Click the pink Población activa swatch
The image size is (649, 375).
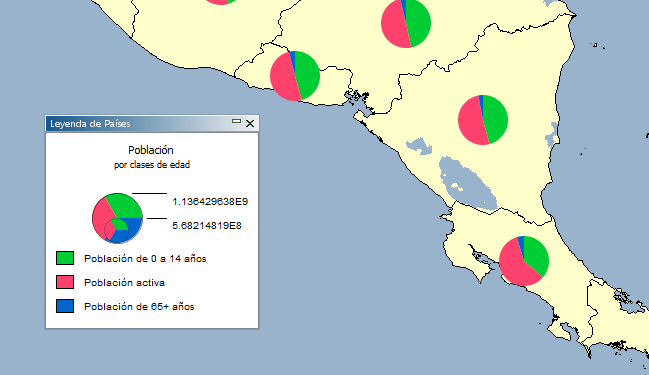click(x=65, y=282)
